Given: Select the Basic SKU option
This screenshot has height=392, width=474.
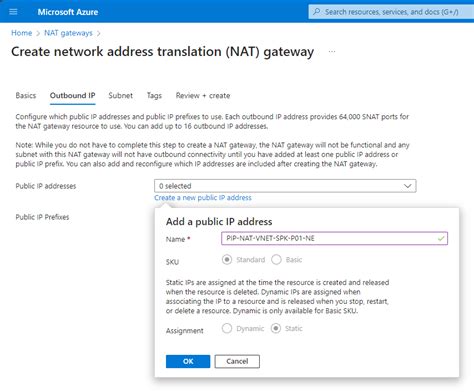Looking at the screenshot, I should click(x=276, y=260).
